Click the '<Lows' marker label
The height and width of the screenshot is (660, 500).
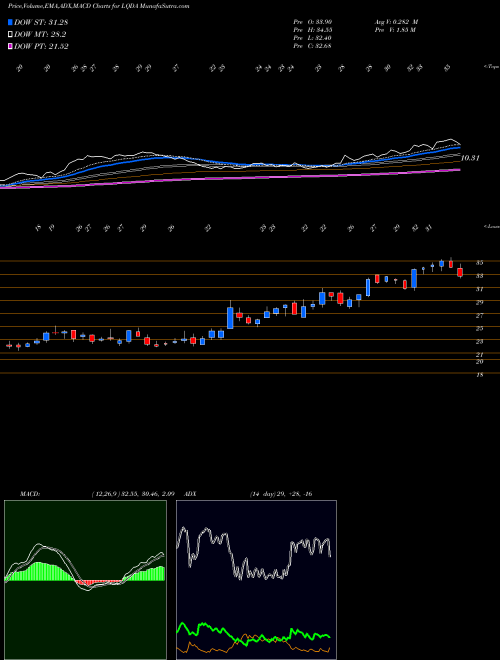click(491, 226)
